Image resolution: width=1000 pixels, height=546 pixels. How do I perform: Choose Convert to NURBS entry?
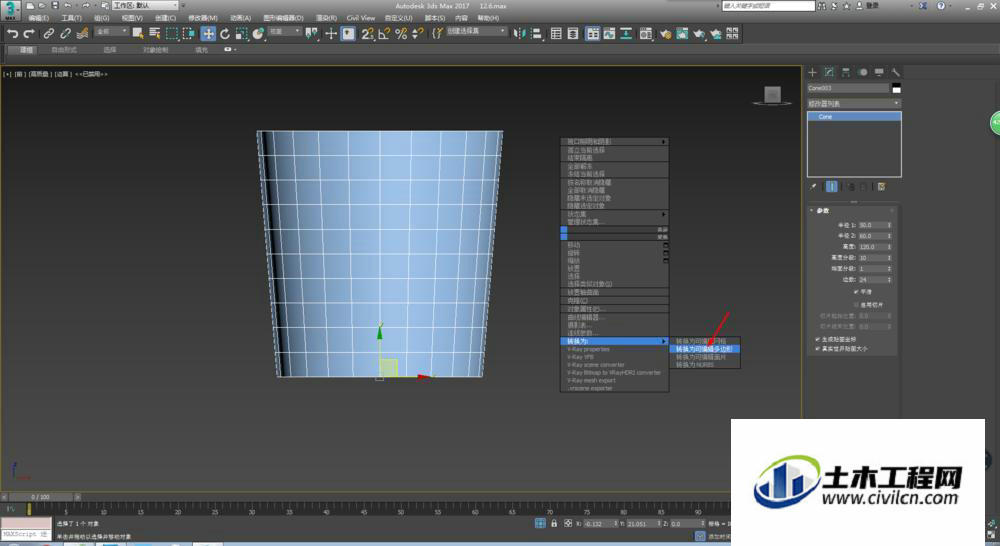[695, 365]
